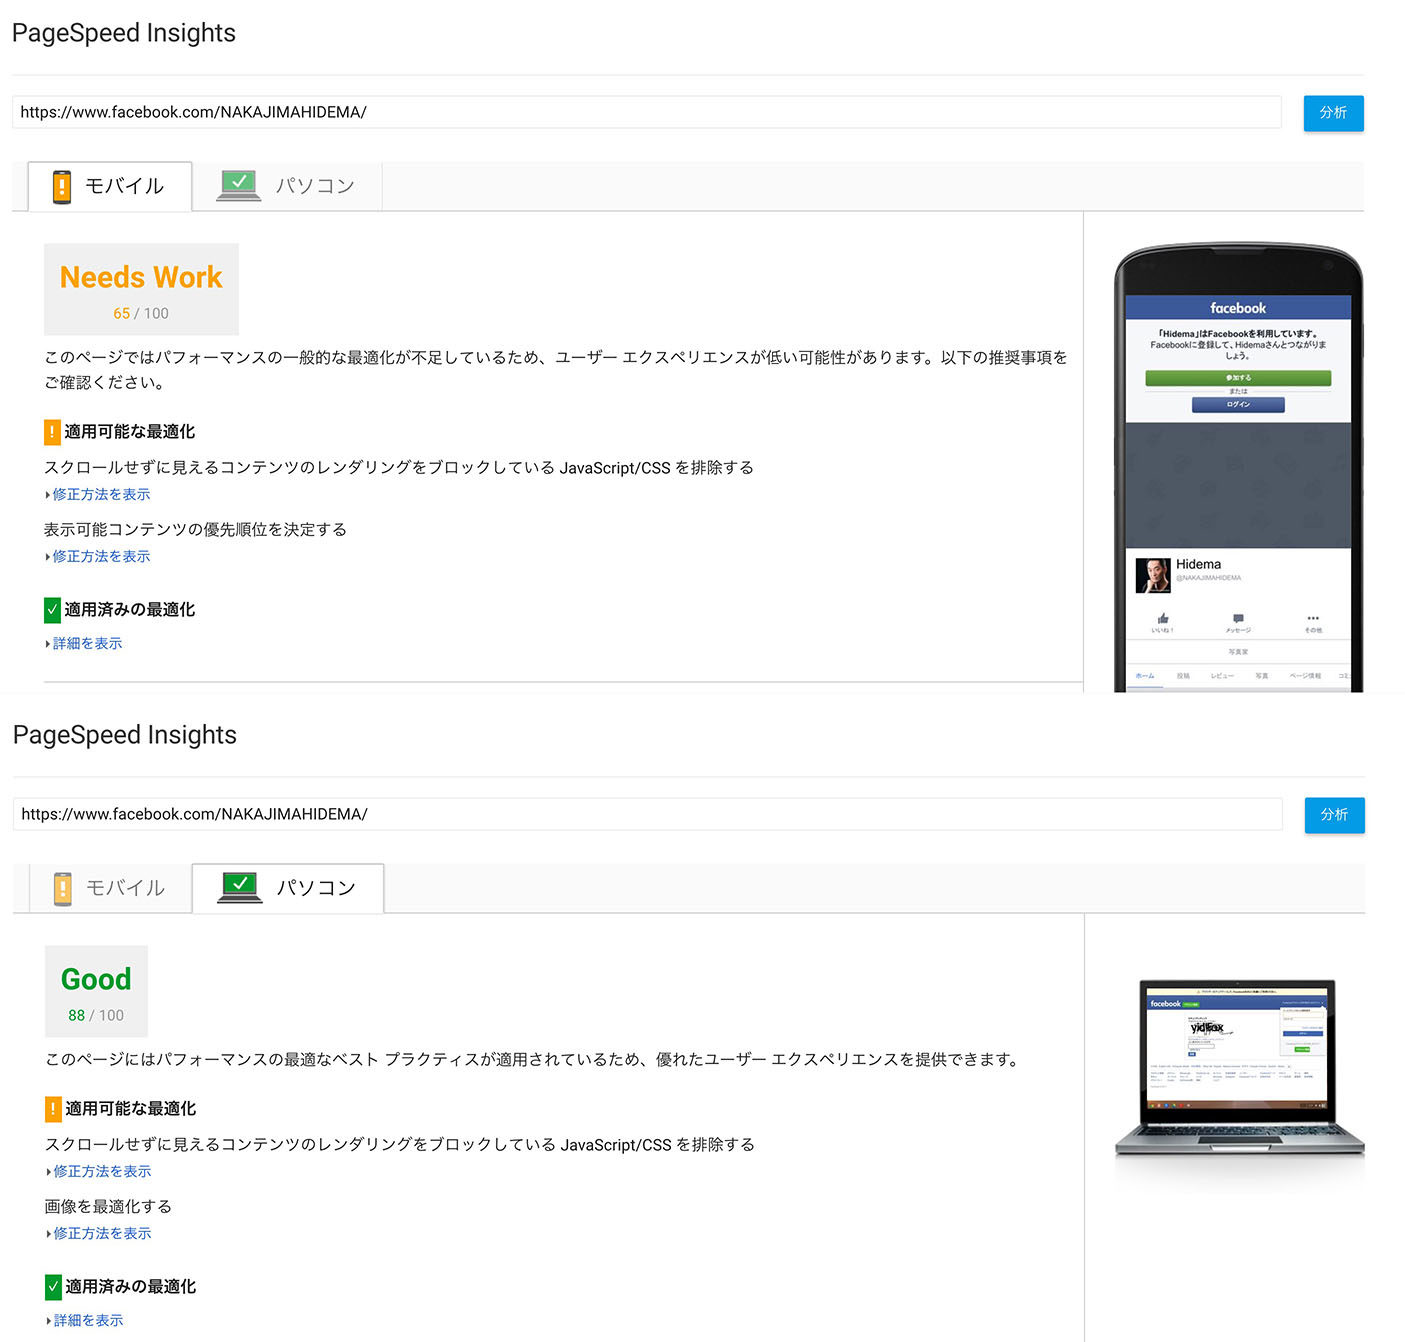Screen dimensions: 1405x1342
Task: Click the laptop screenshot preview of the Facebook page
Action: click(x=1237, y=1045)
